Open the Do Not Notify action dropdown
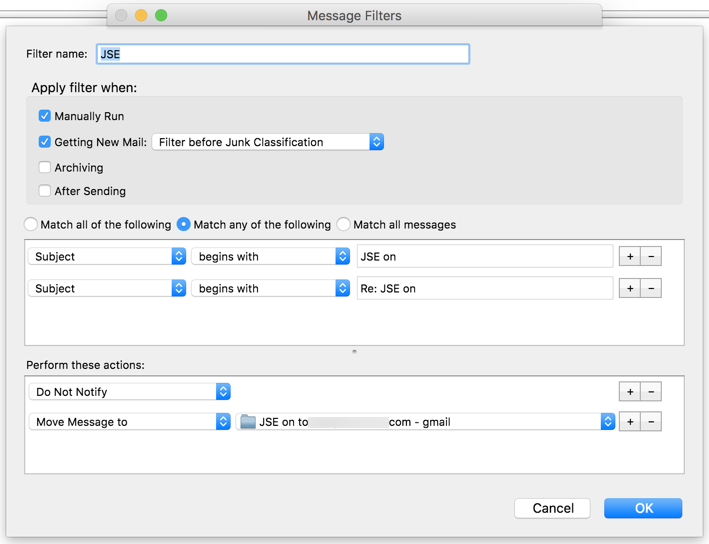 [x=130, y=392]
